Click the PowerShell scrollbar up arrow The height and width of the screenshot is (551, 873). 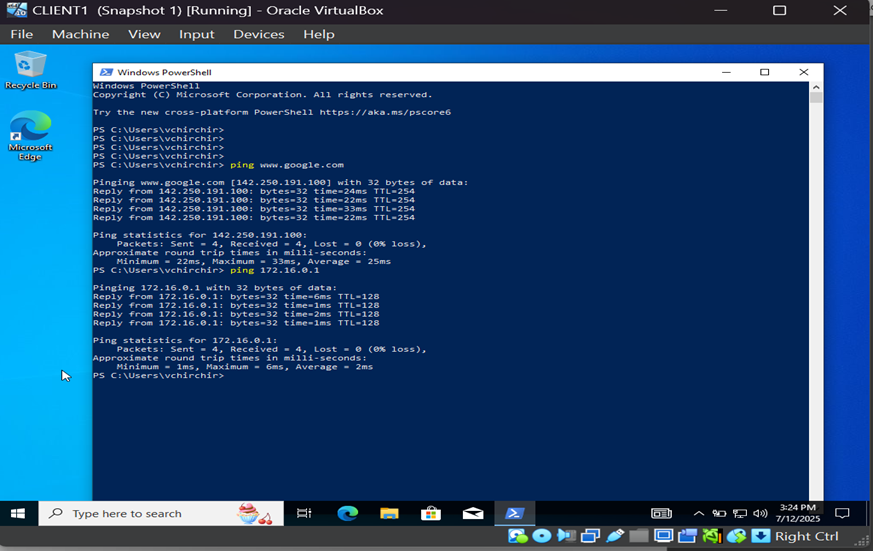(816, 87)
